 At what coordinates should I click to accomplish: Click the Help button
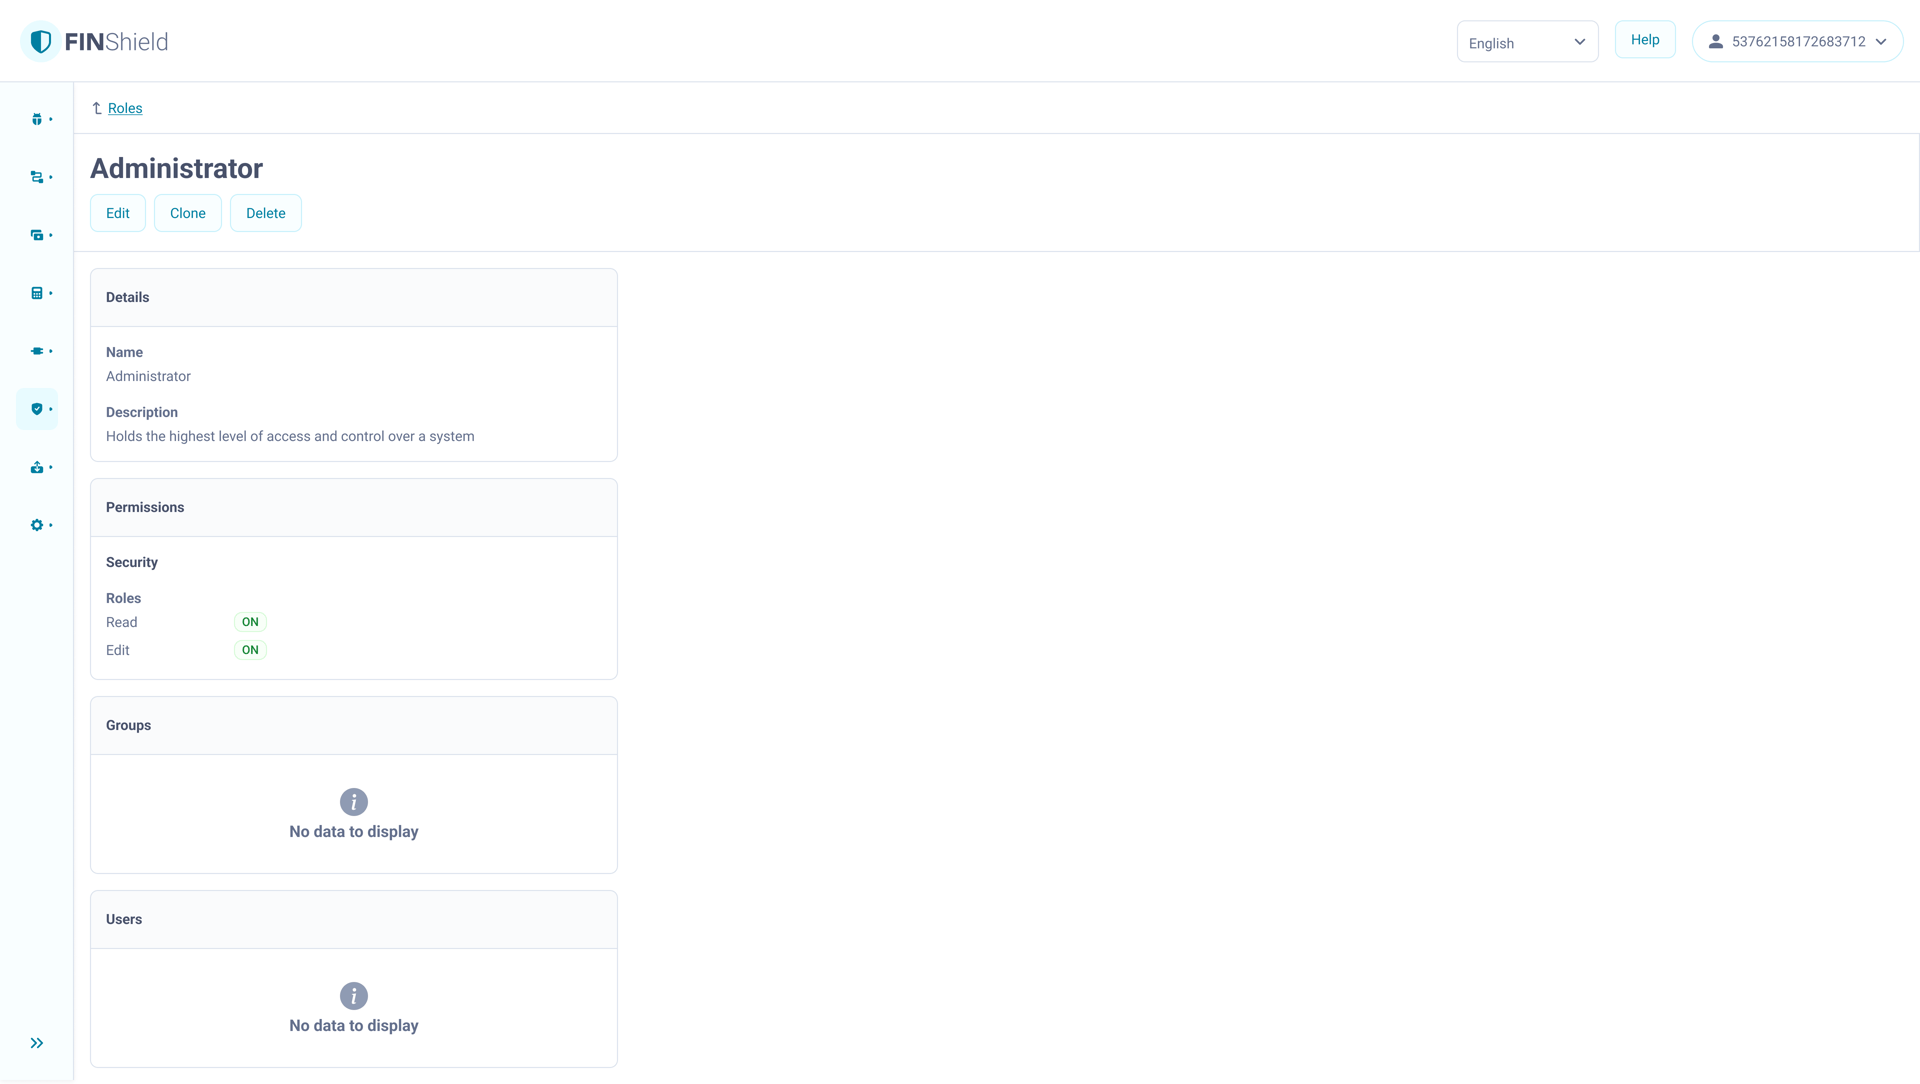(x=1645, y=40)
